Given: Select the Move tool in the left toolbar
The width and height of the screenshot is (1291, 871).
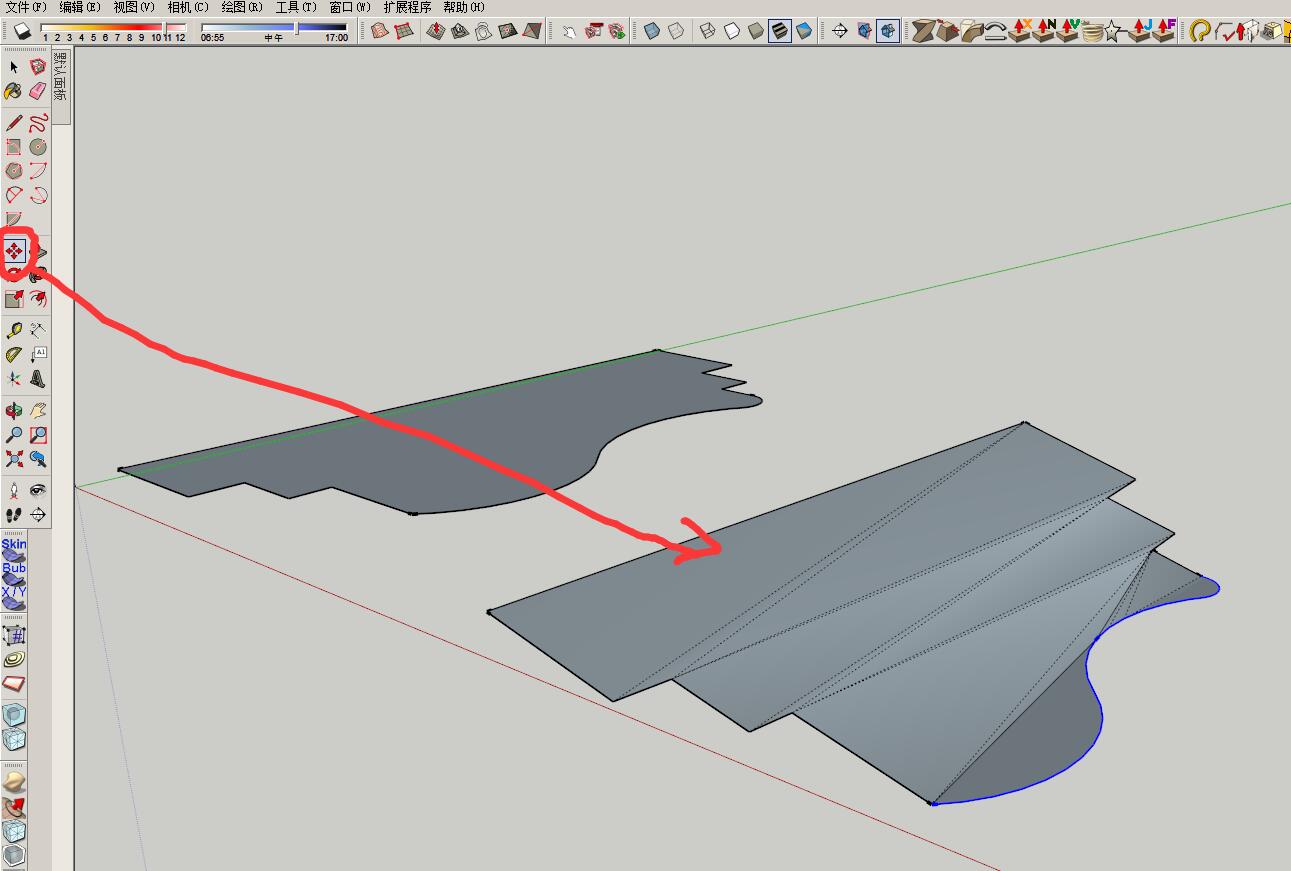Looking at the screenshot, I should tap(14, 251).
